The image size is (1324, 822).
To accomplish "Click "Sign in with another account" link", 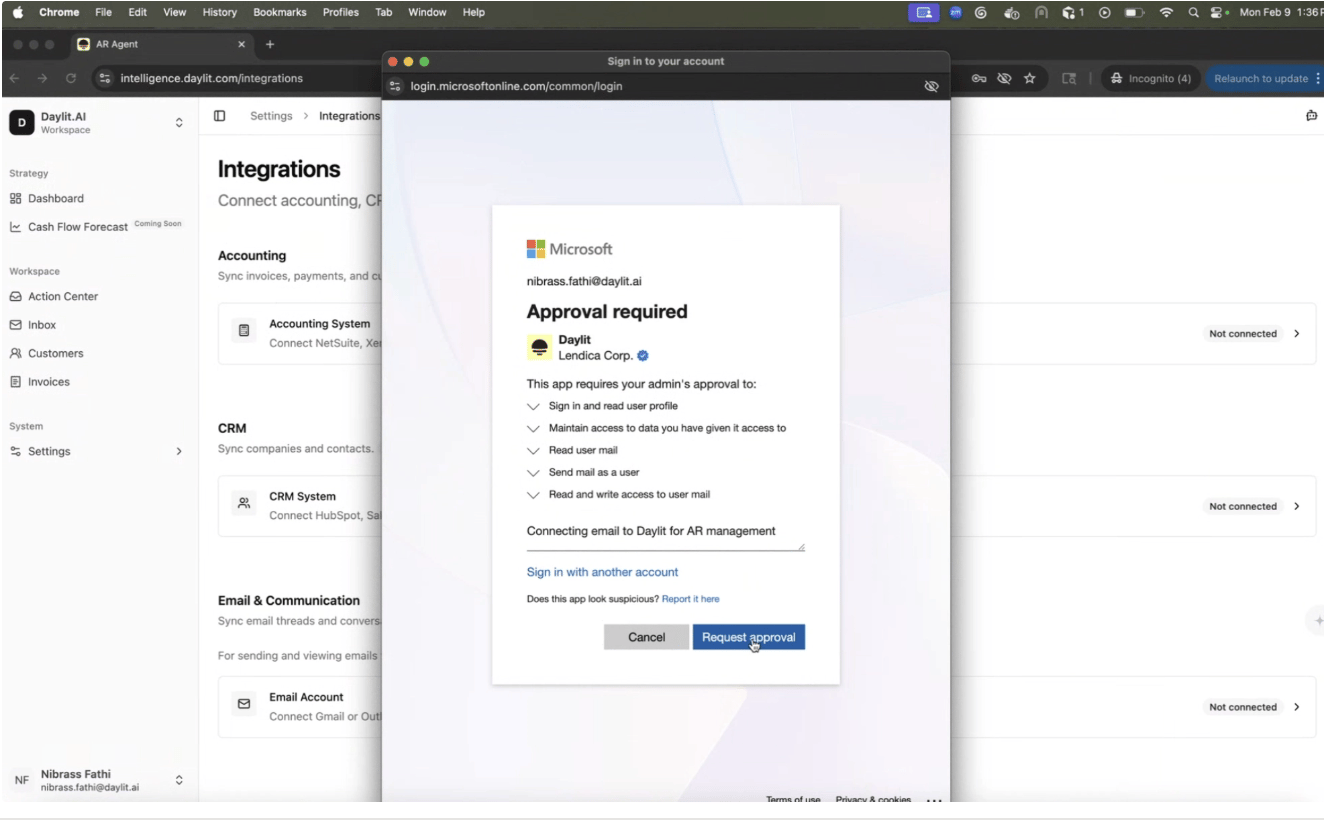I will click(602, 572).
